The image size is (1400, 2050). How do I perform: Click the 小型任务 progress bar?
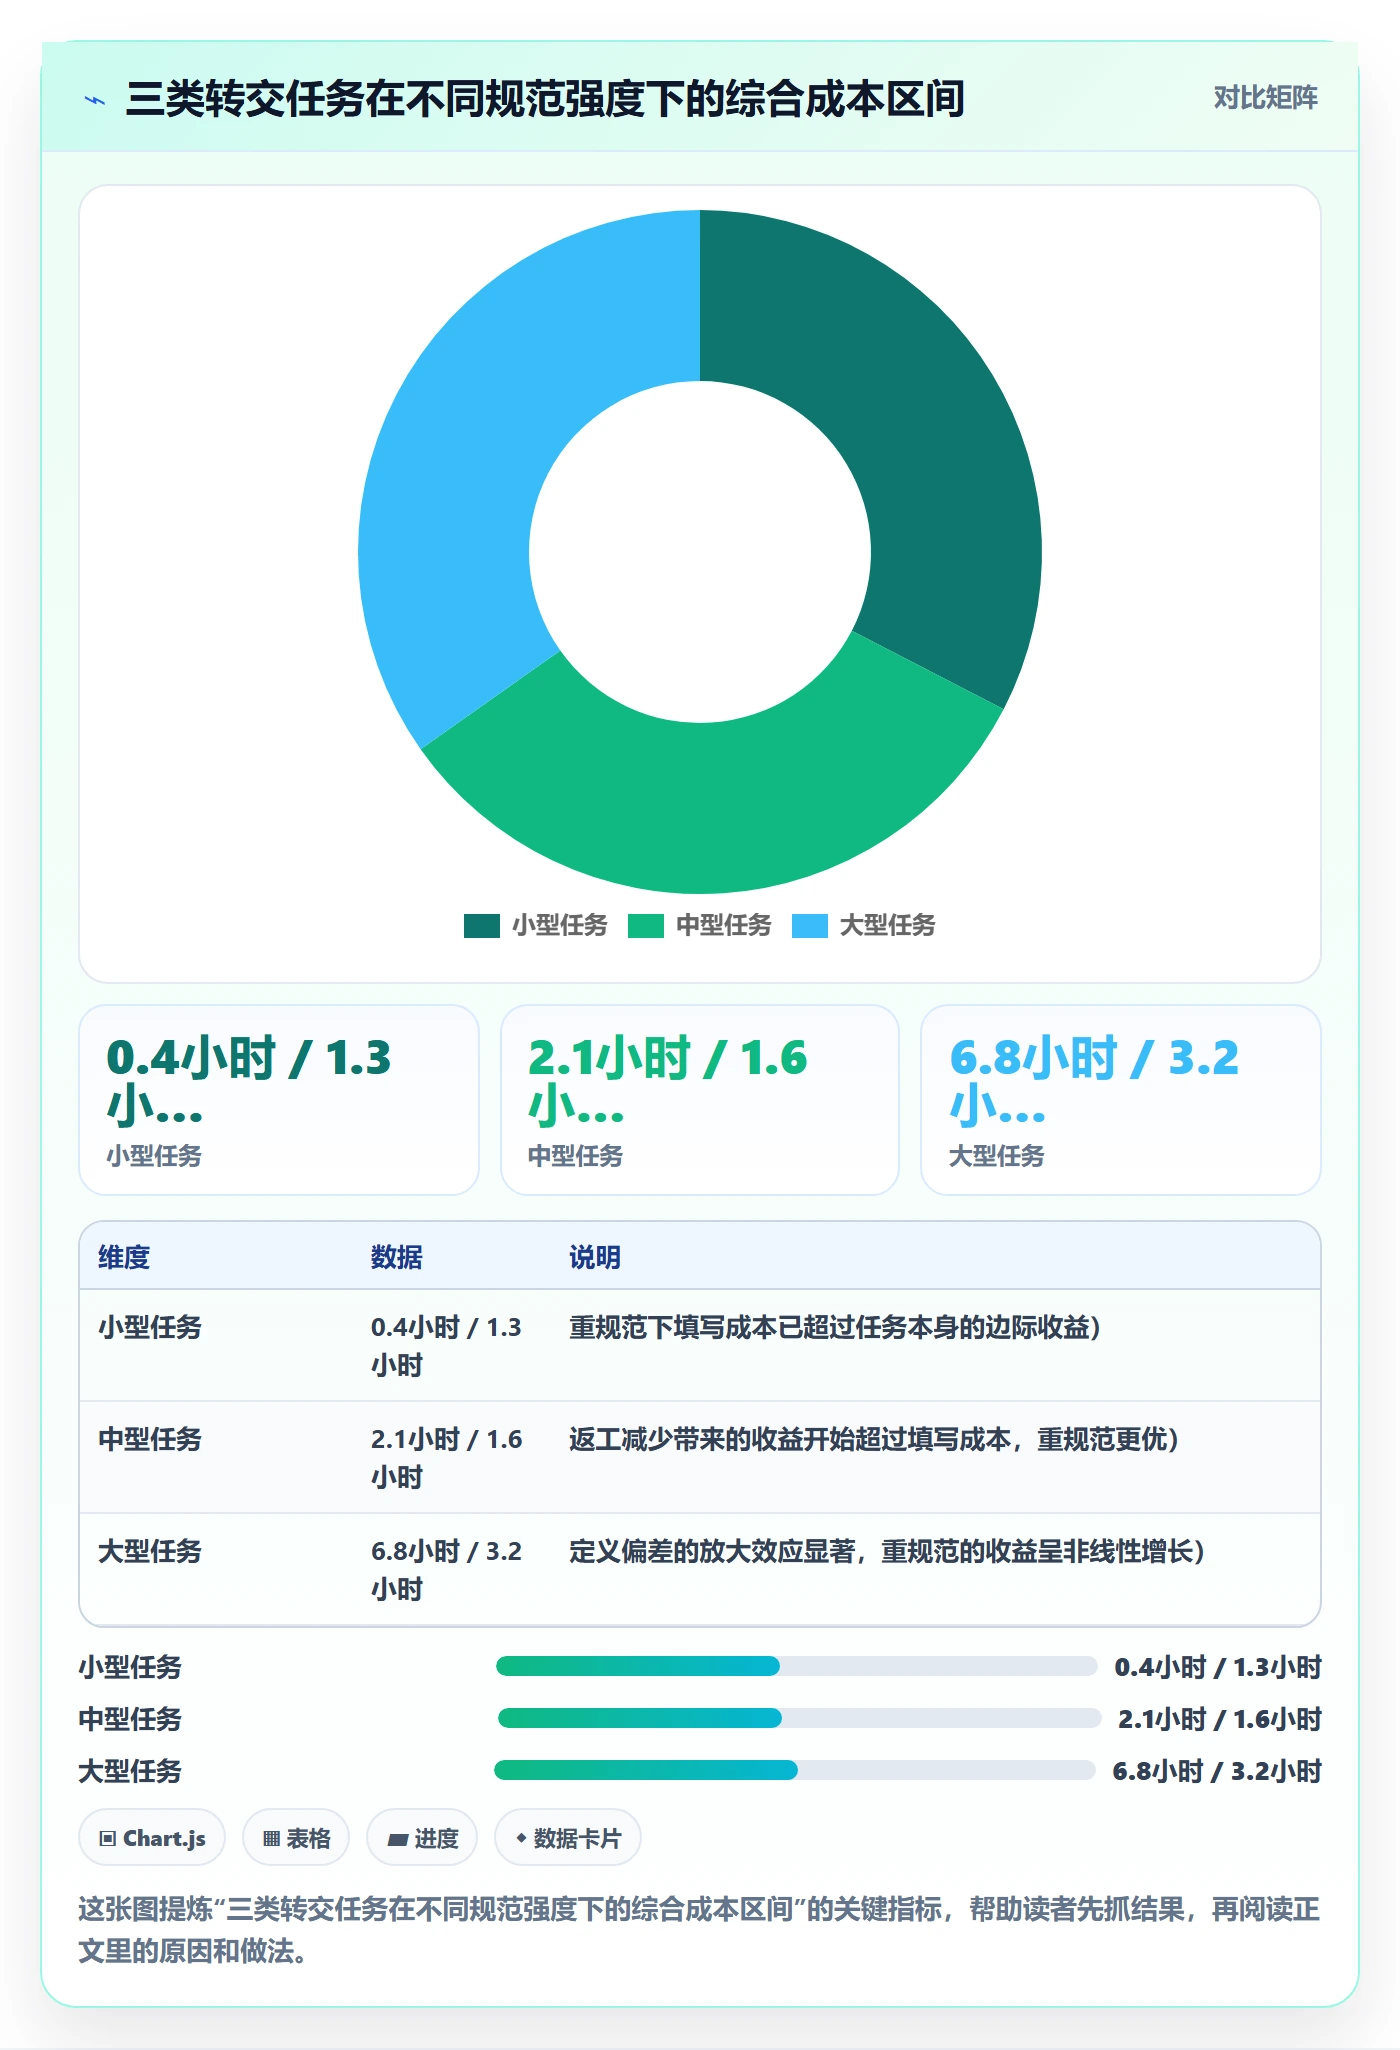797,1666
